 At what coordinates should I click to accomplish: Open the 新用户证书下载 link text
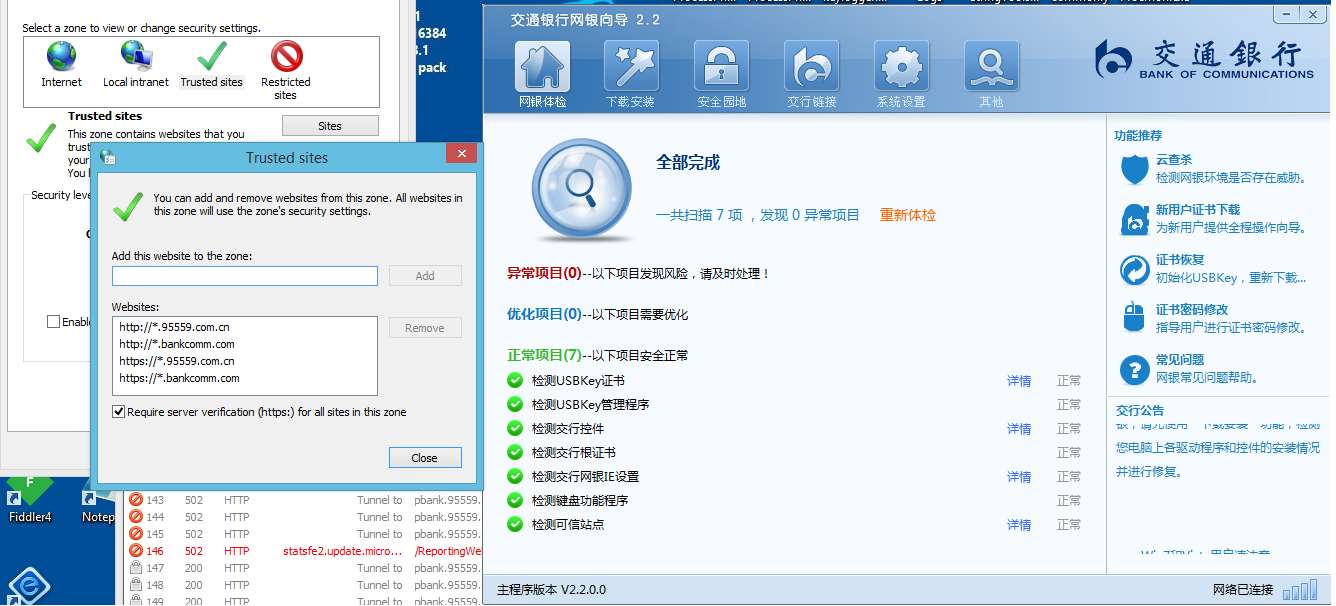point(1198,210)
